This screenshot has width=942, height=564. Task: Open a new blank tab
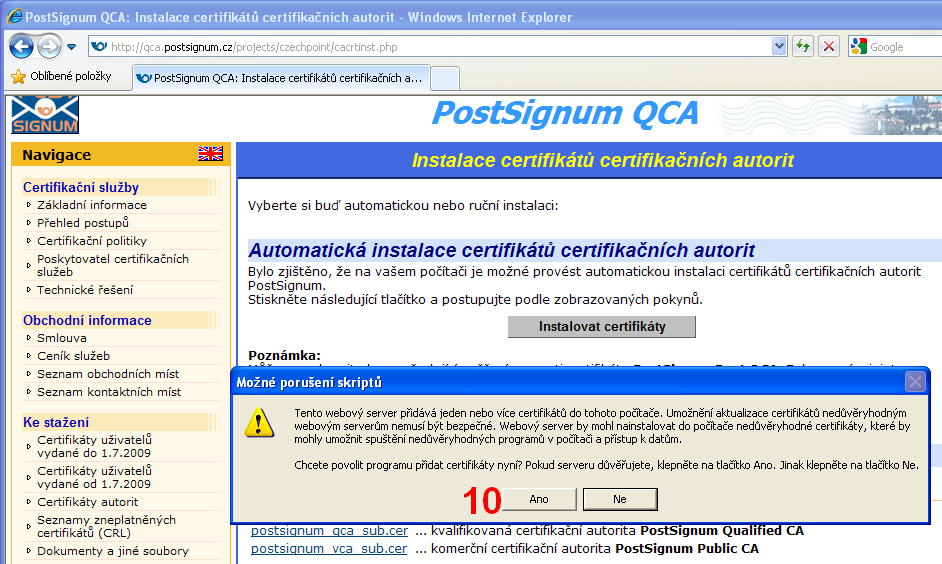[445, 79]
